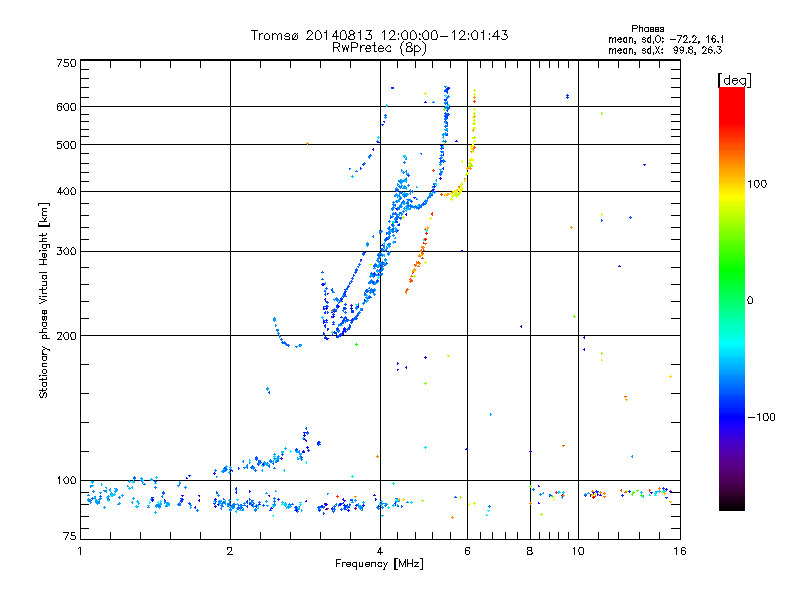Click the x-axis tick label "16"

click(x=680, y=551)
